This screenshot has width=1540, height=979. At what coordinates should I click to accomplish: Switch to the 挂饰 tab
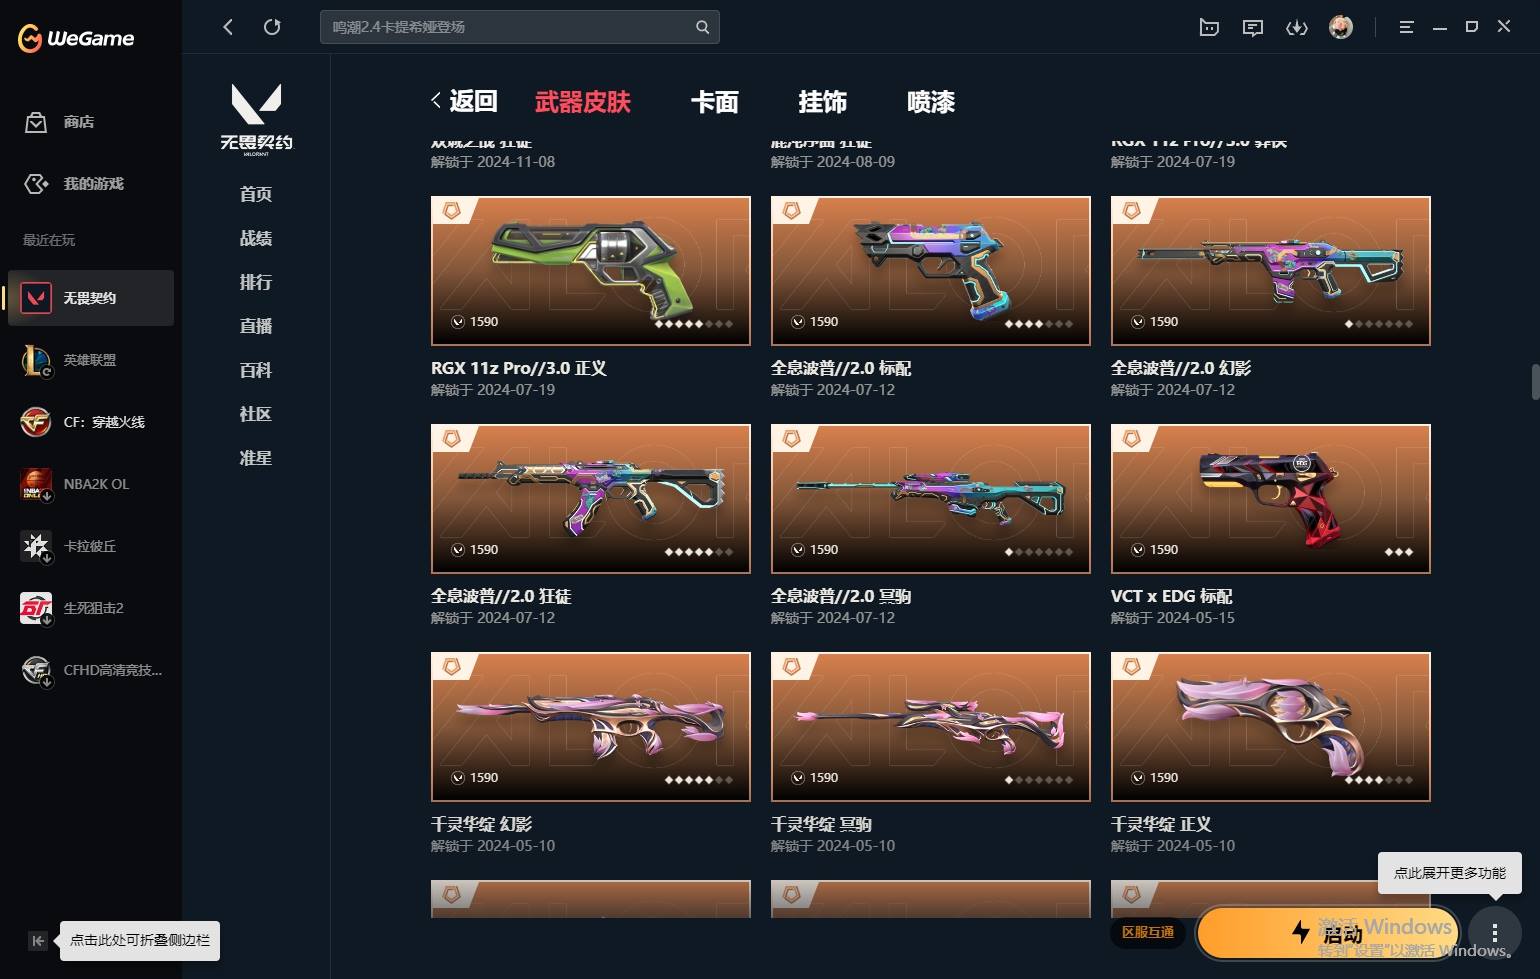(823, 102)
